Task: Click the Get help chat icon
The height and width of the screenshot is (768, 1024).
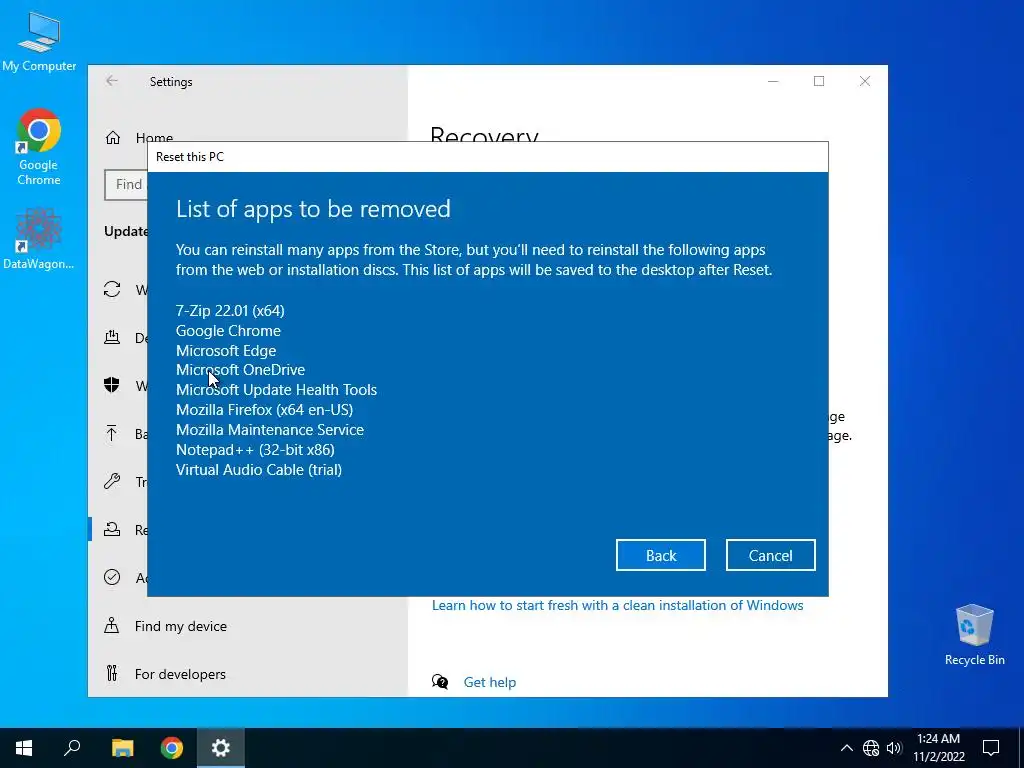Action: point(440,682)
